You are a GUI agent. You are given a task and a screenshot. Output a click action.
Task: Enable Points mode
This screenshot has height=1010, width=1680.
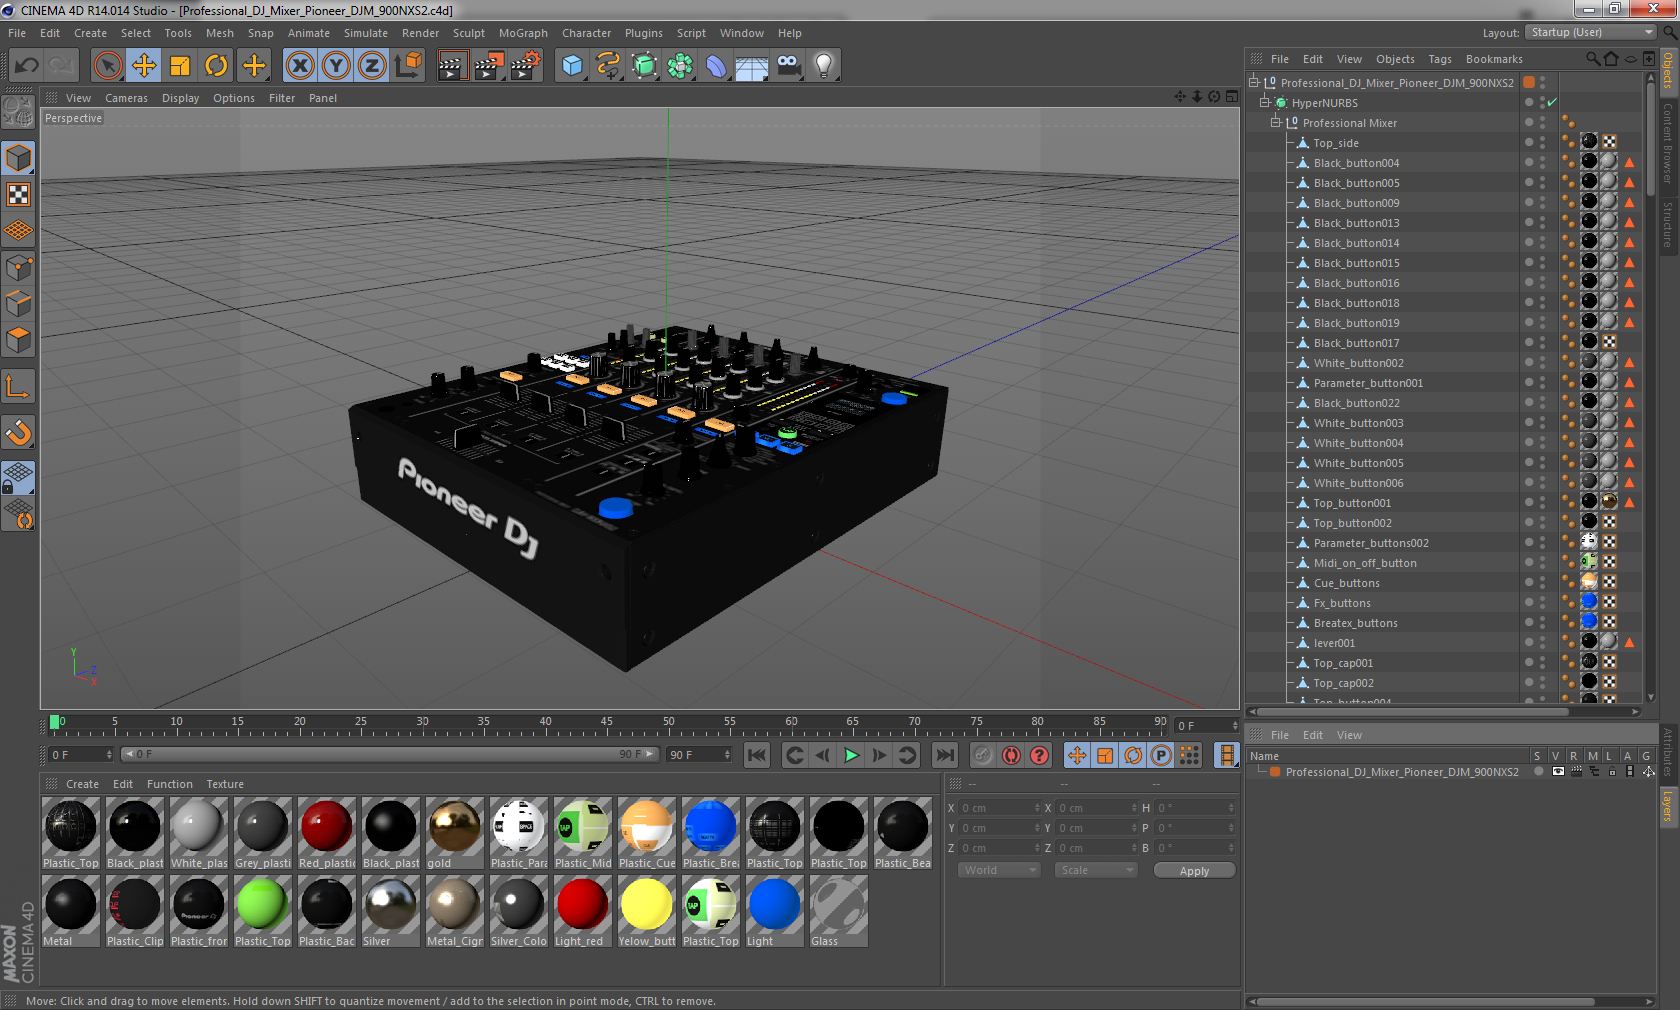click(18, 268)
